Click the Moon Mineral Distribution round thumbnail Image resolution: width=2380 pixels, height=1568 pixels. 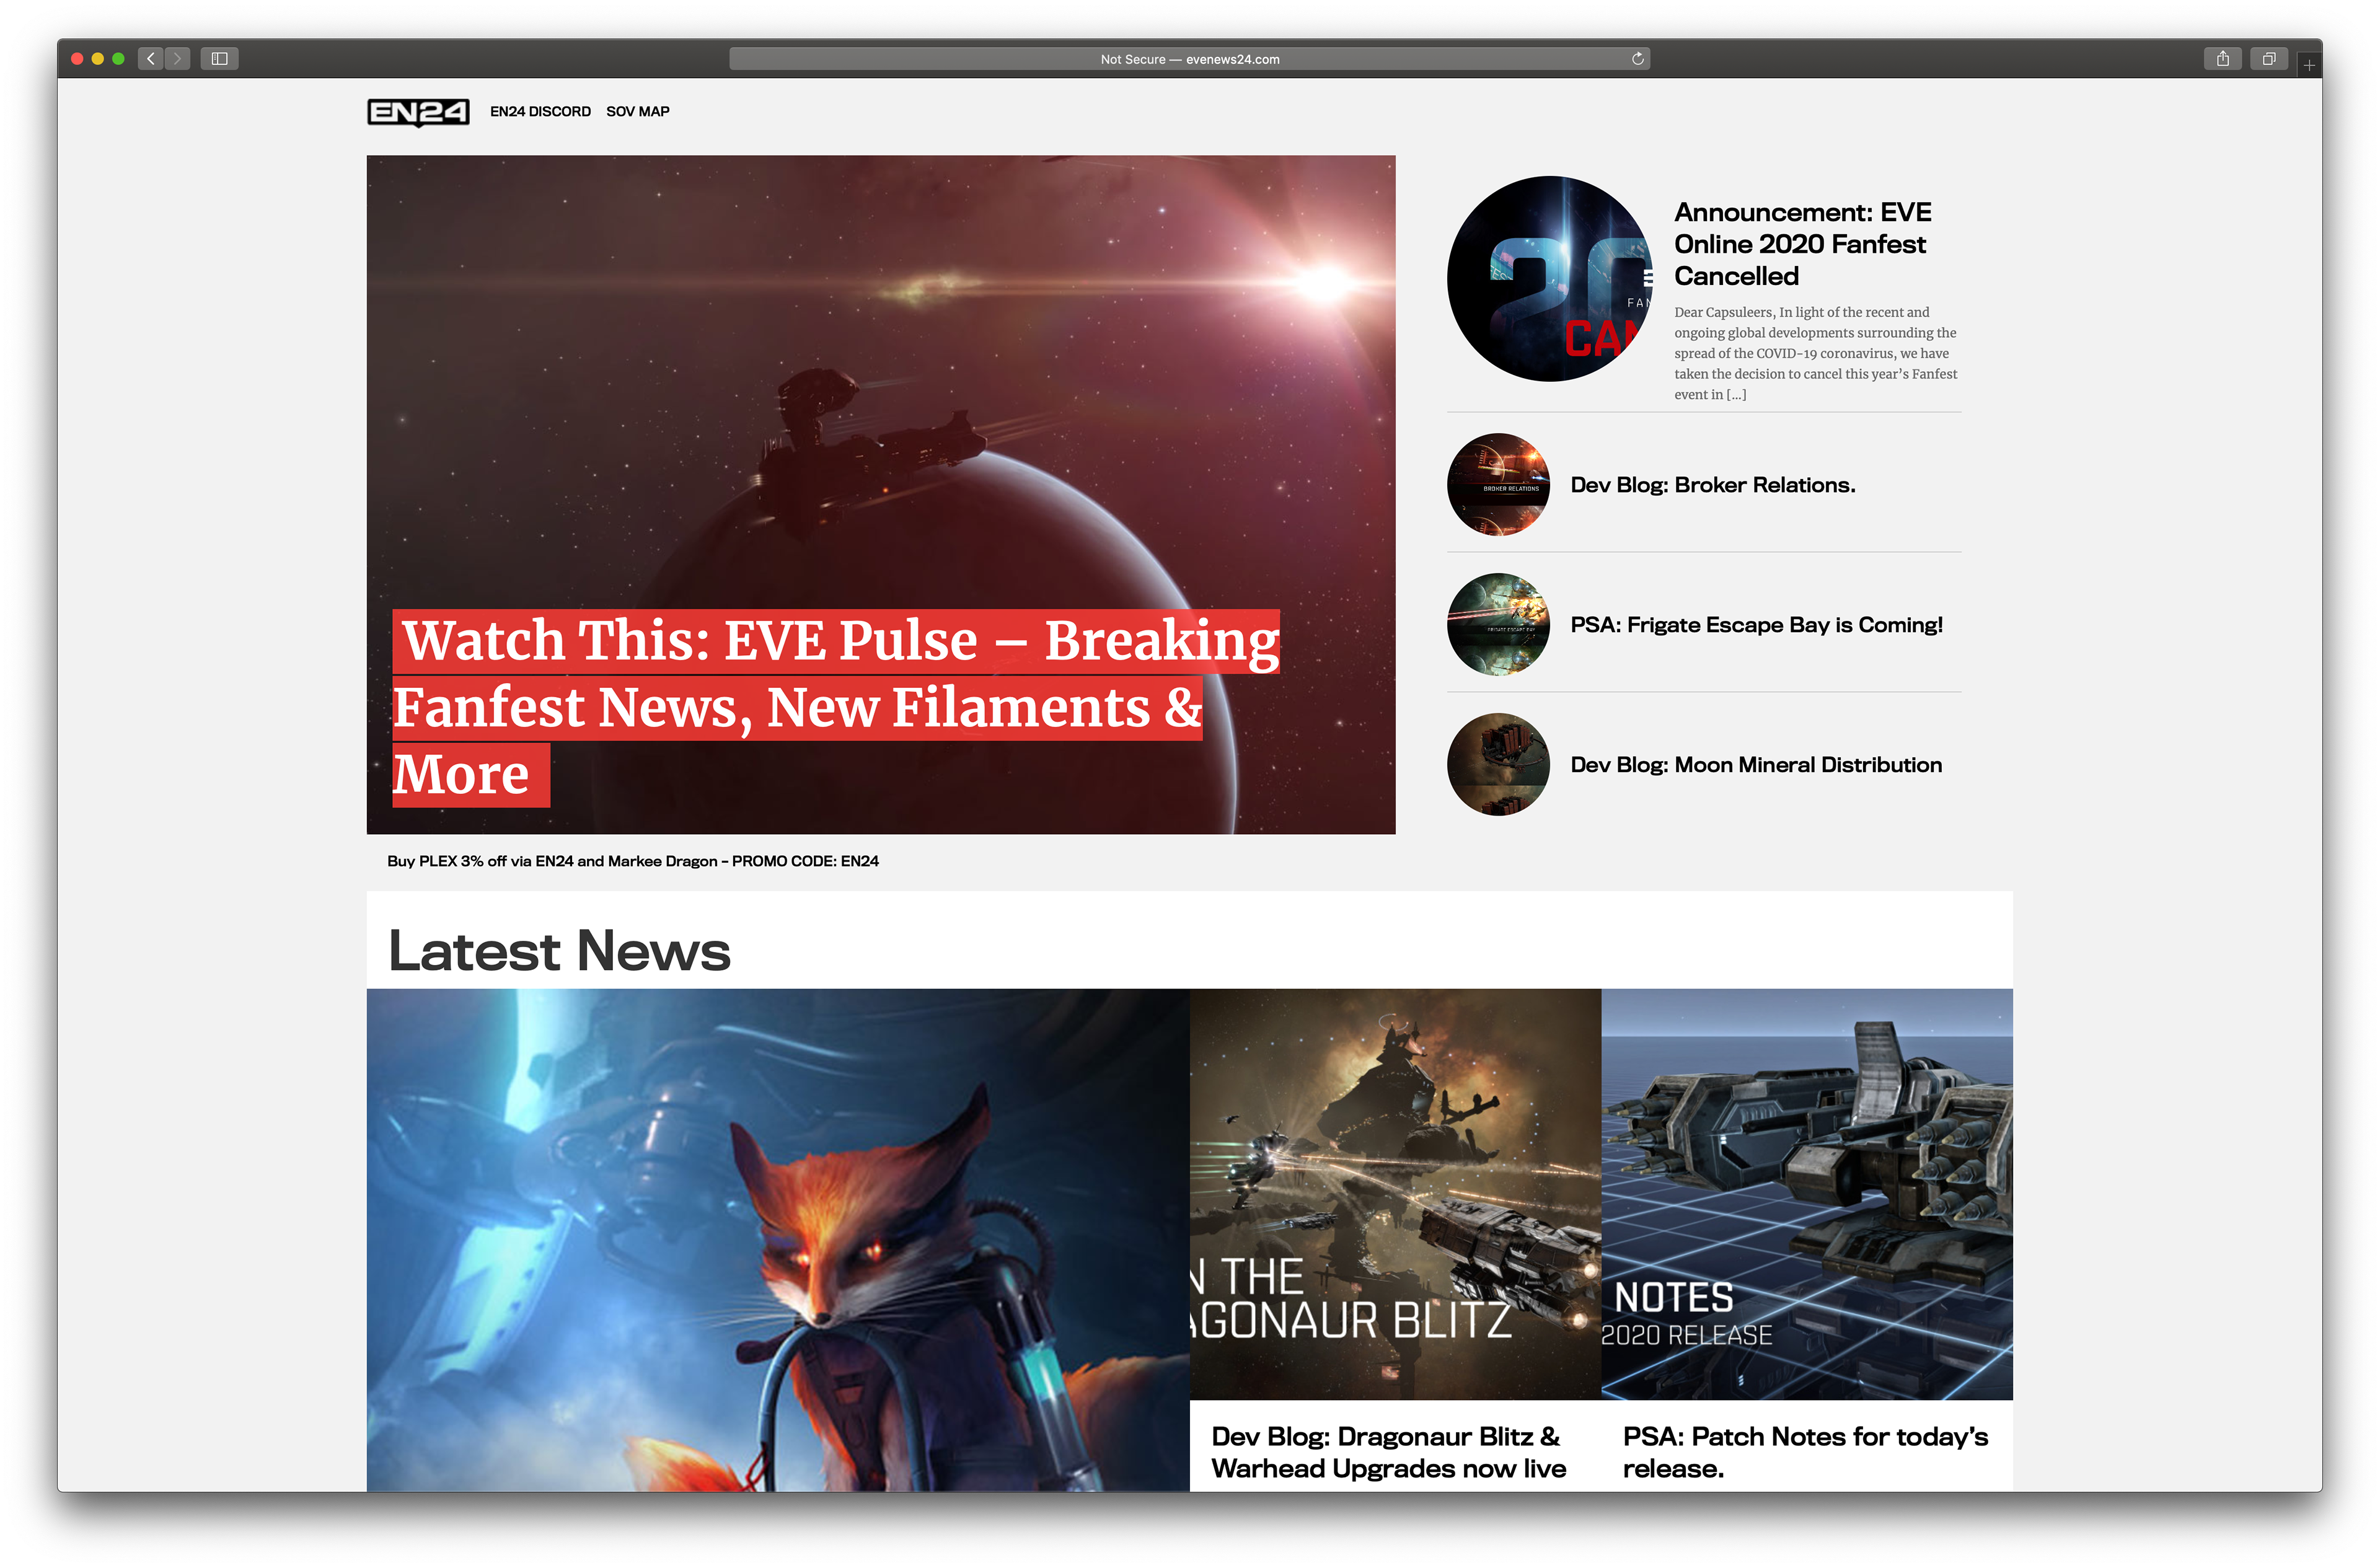coord(1498,765)
